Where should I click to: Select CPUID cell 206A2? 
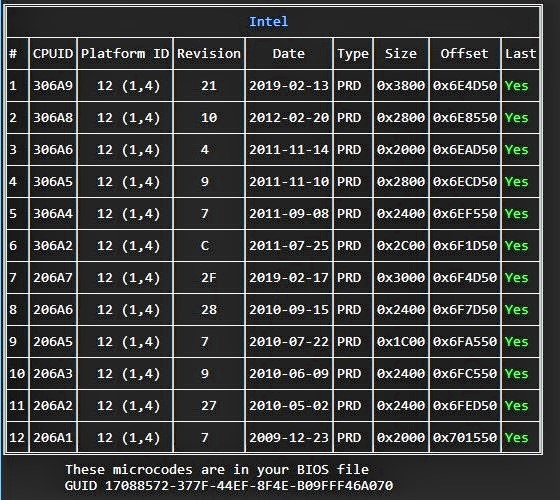point(53,406)
